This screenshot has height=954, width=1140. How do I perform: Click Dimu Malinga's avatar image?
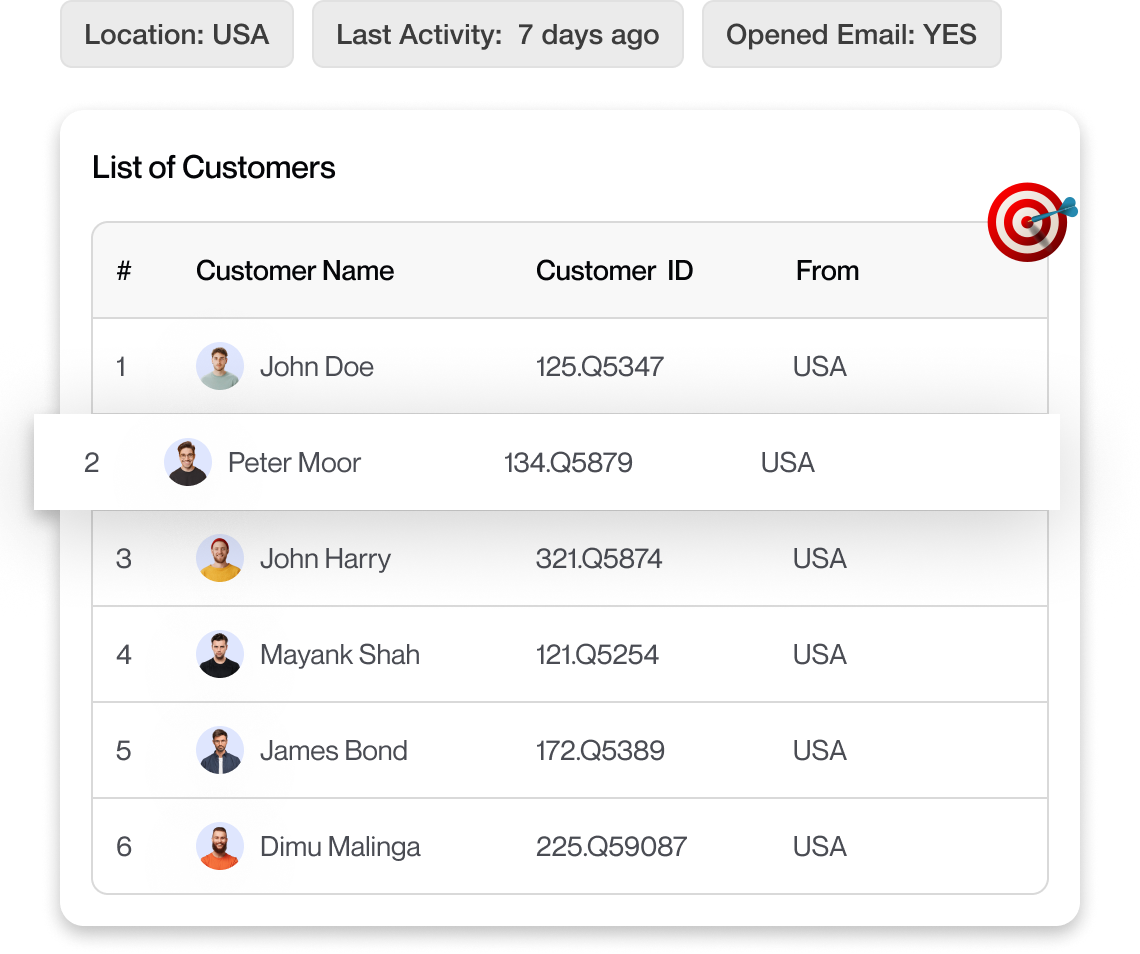click(x=219, y=846)
